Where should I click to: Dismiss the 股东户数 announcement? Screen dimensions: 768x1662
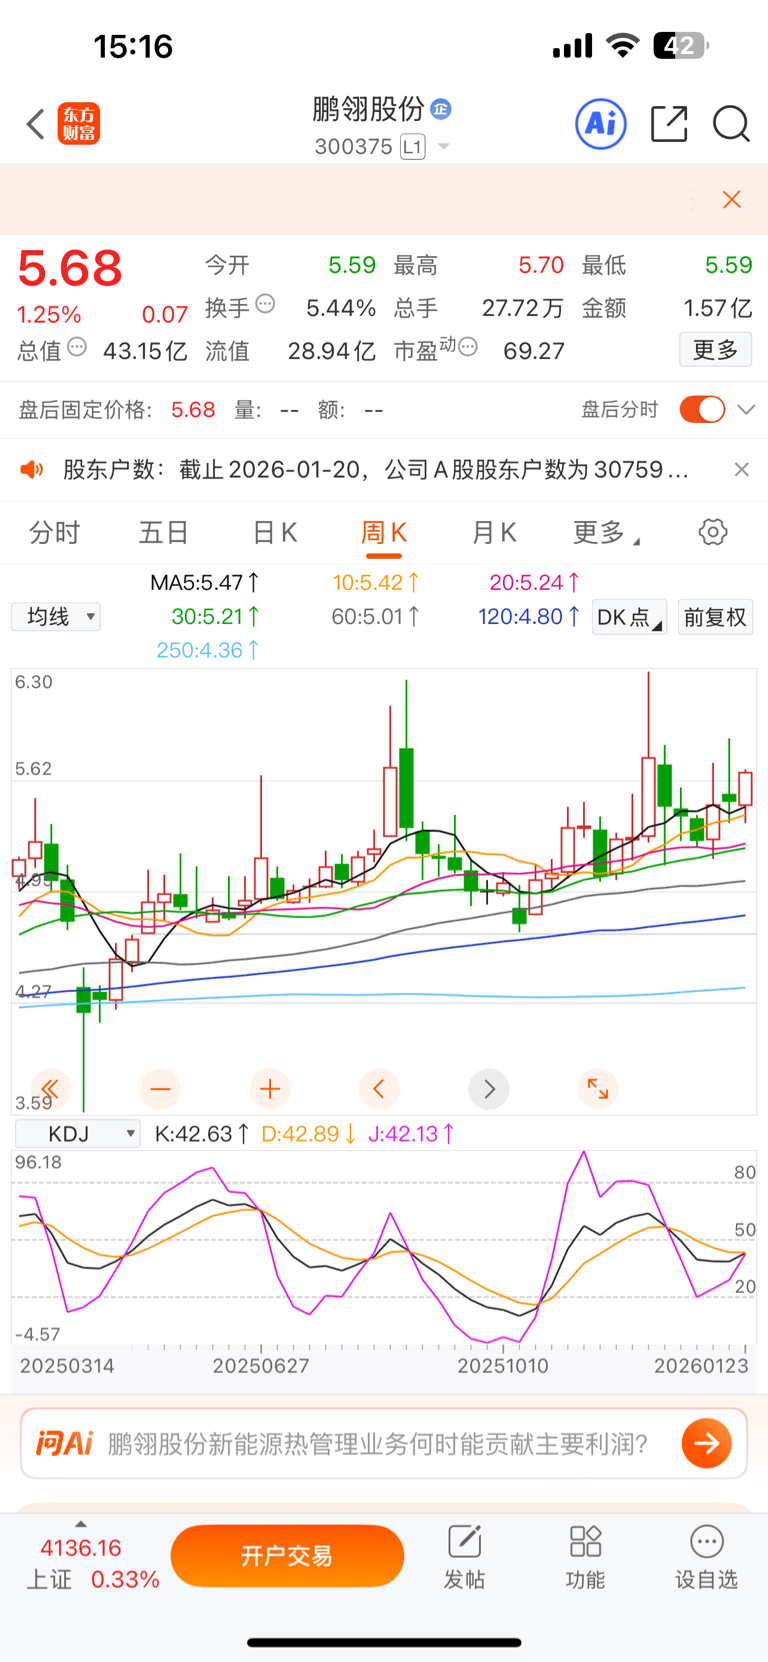tap(741, 469)
